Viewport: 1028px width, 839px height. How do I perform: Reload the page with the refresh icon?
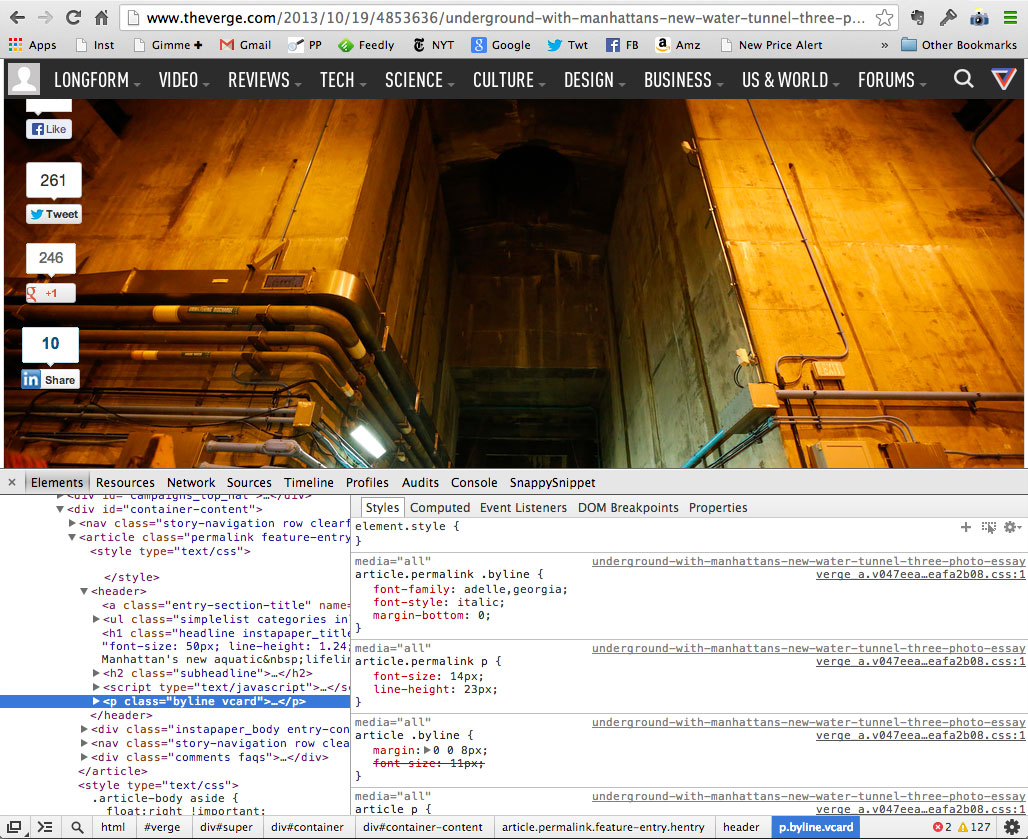(x=73, y=18)
